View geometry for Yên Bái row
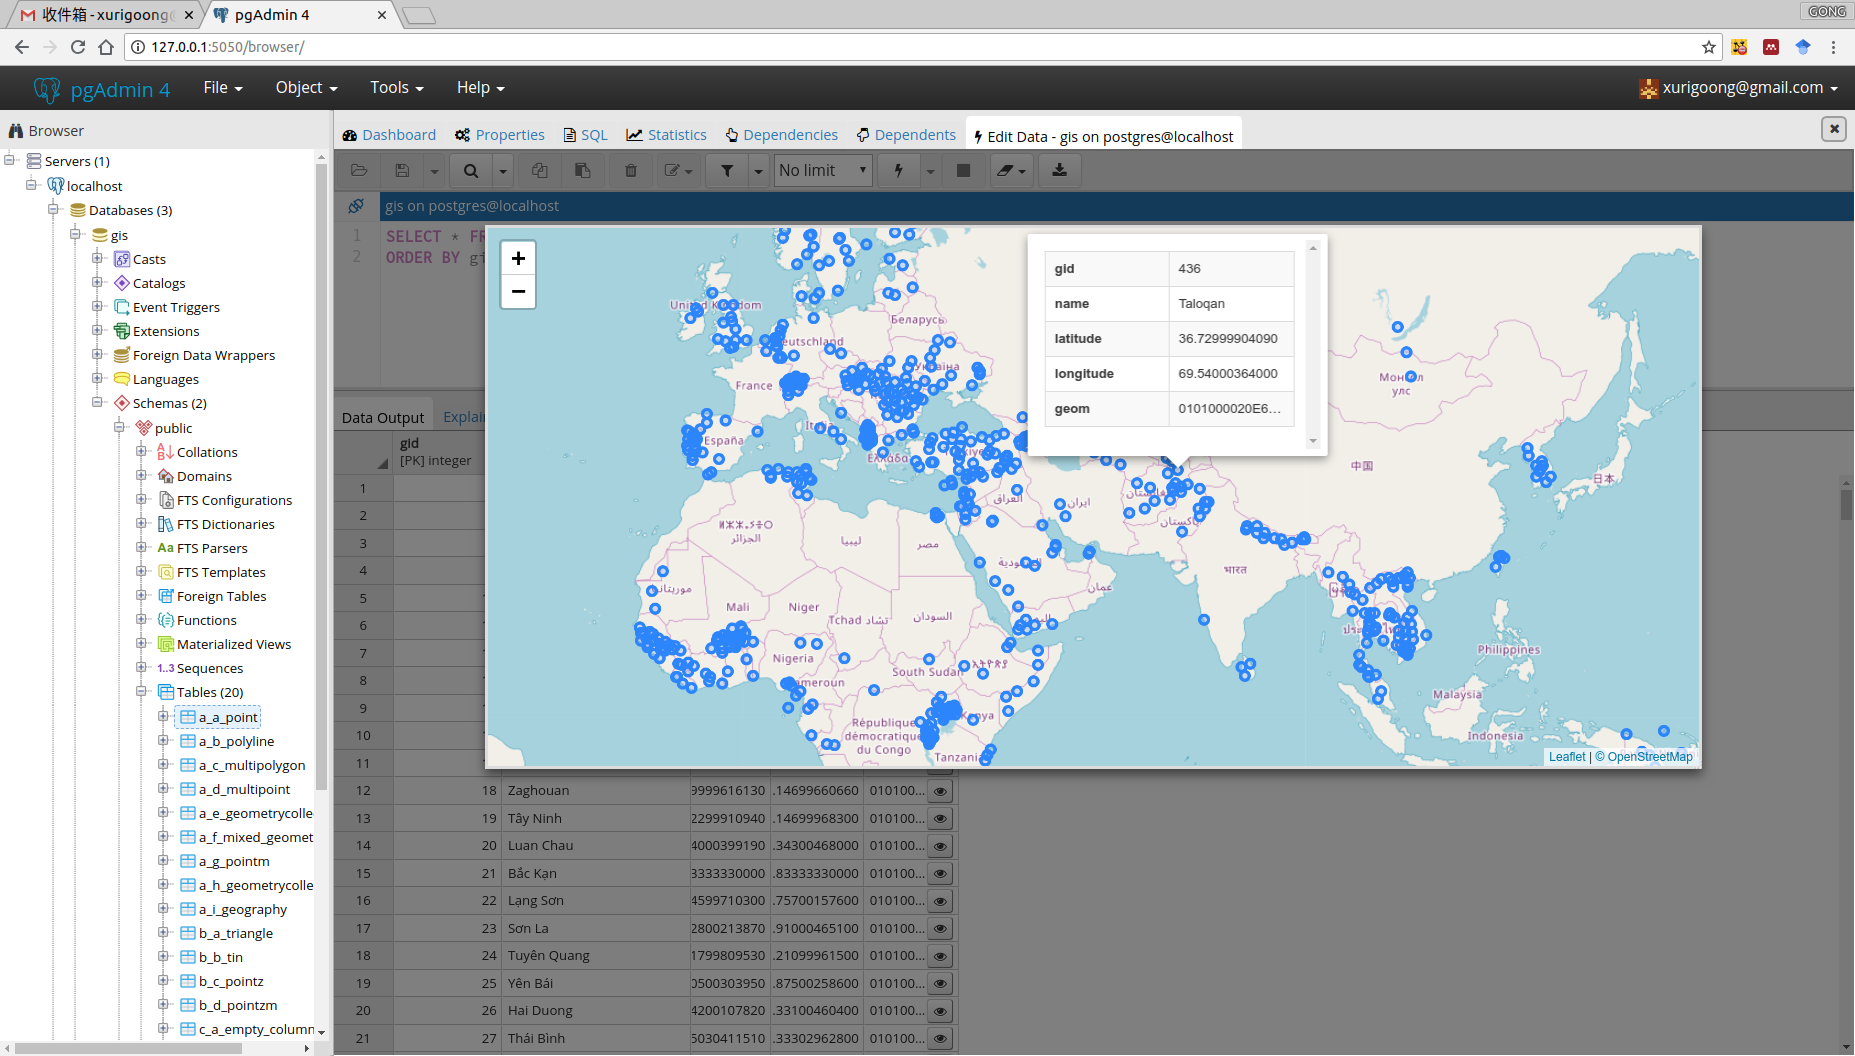The width and height of the screenshot is (1855, 1056). point(940,984)
